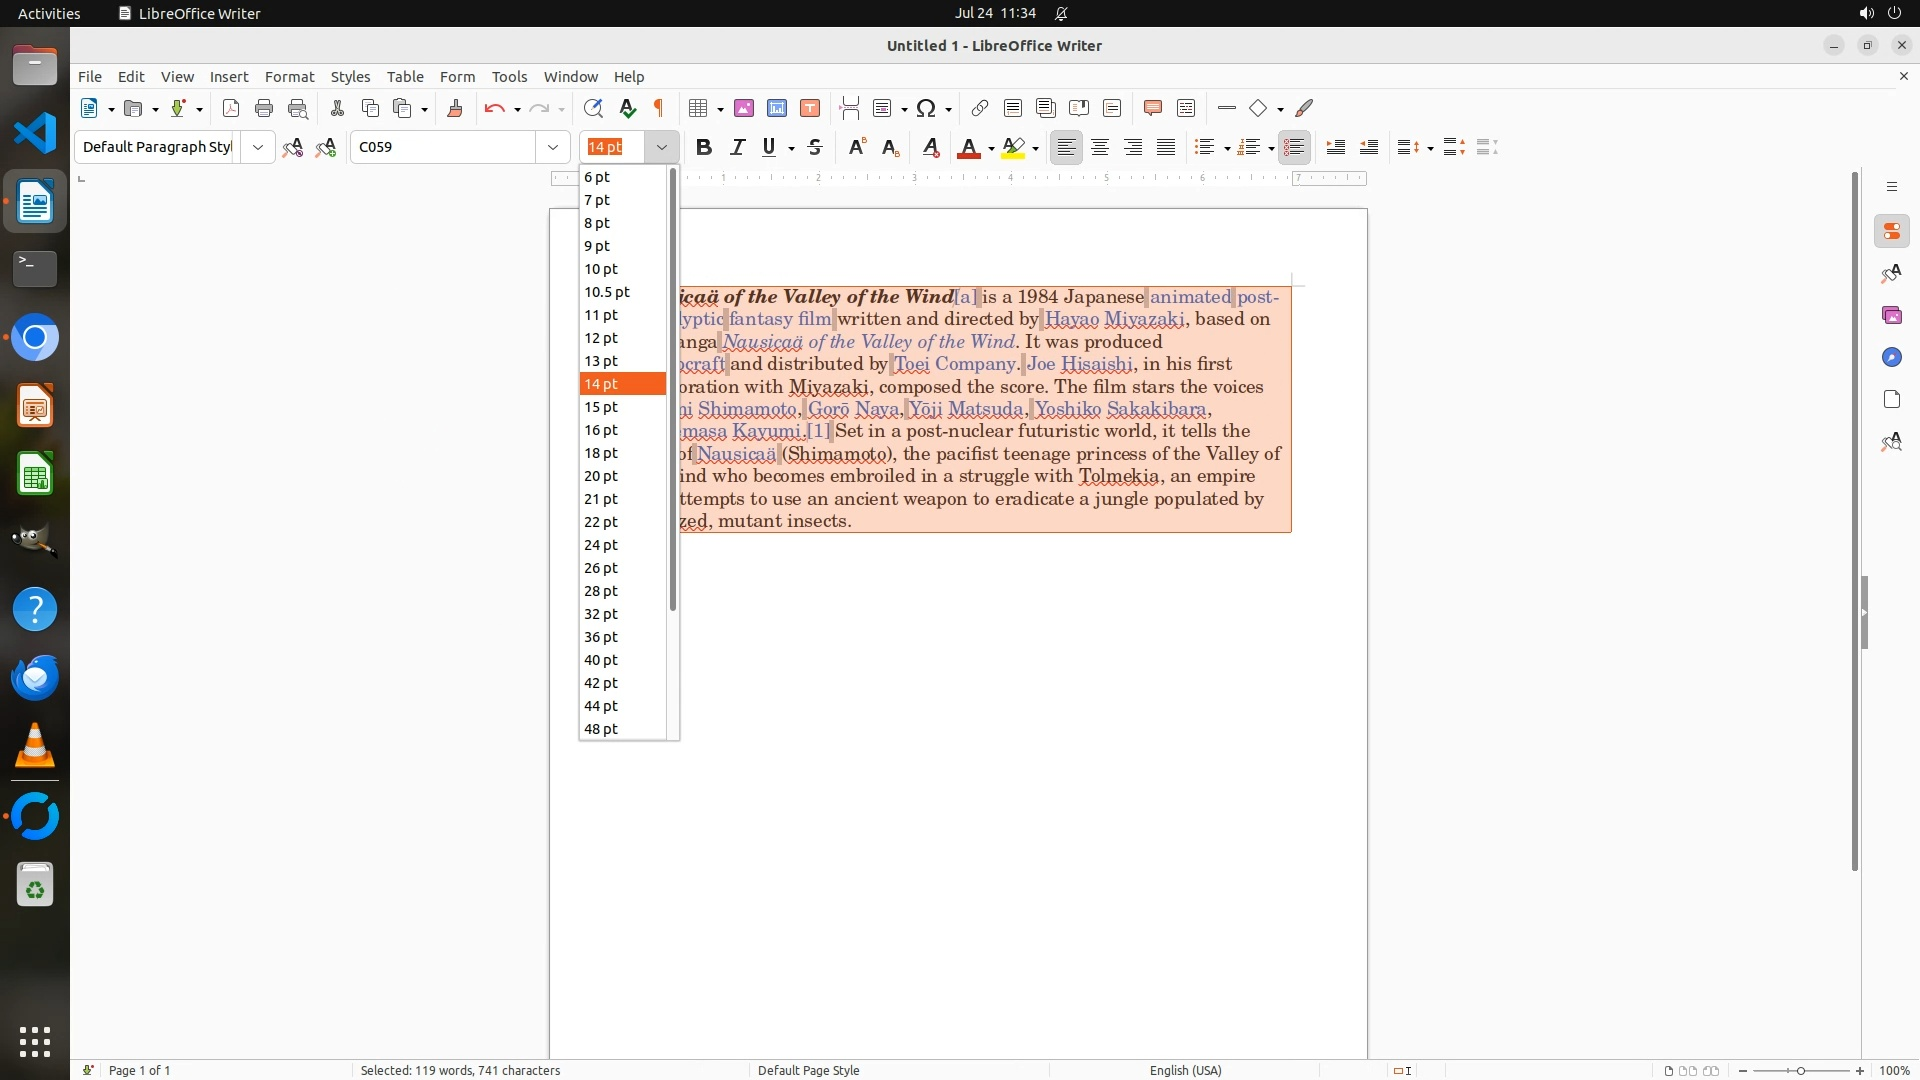The width and height of the screenshot is (1920, 1080).
Task: Open the sidebar Gallery panel icon
Action: (x=1891, y=315)
